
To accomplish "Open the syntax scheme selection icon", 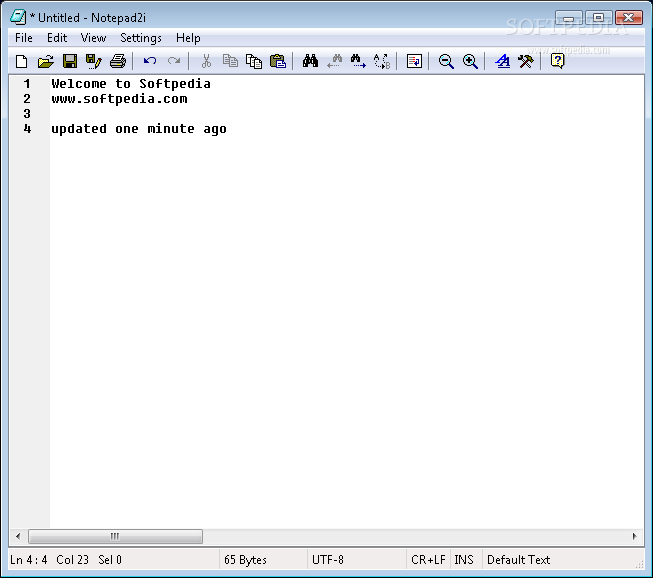I will [502, 62].
